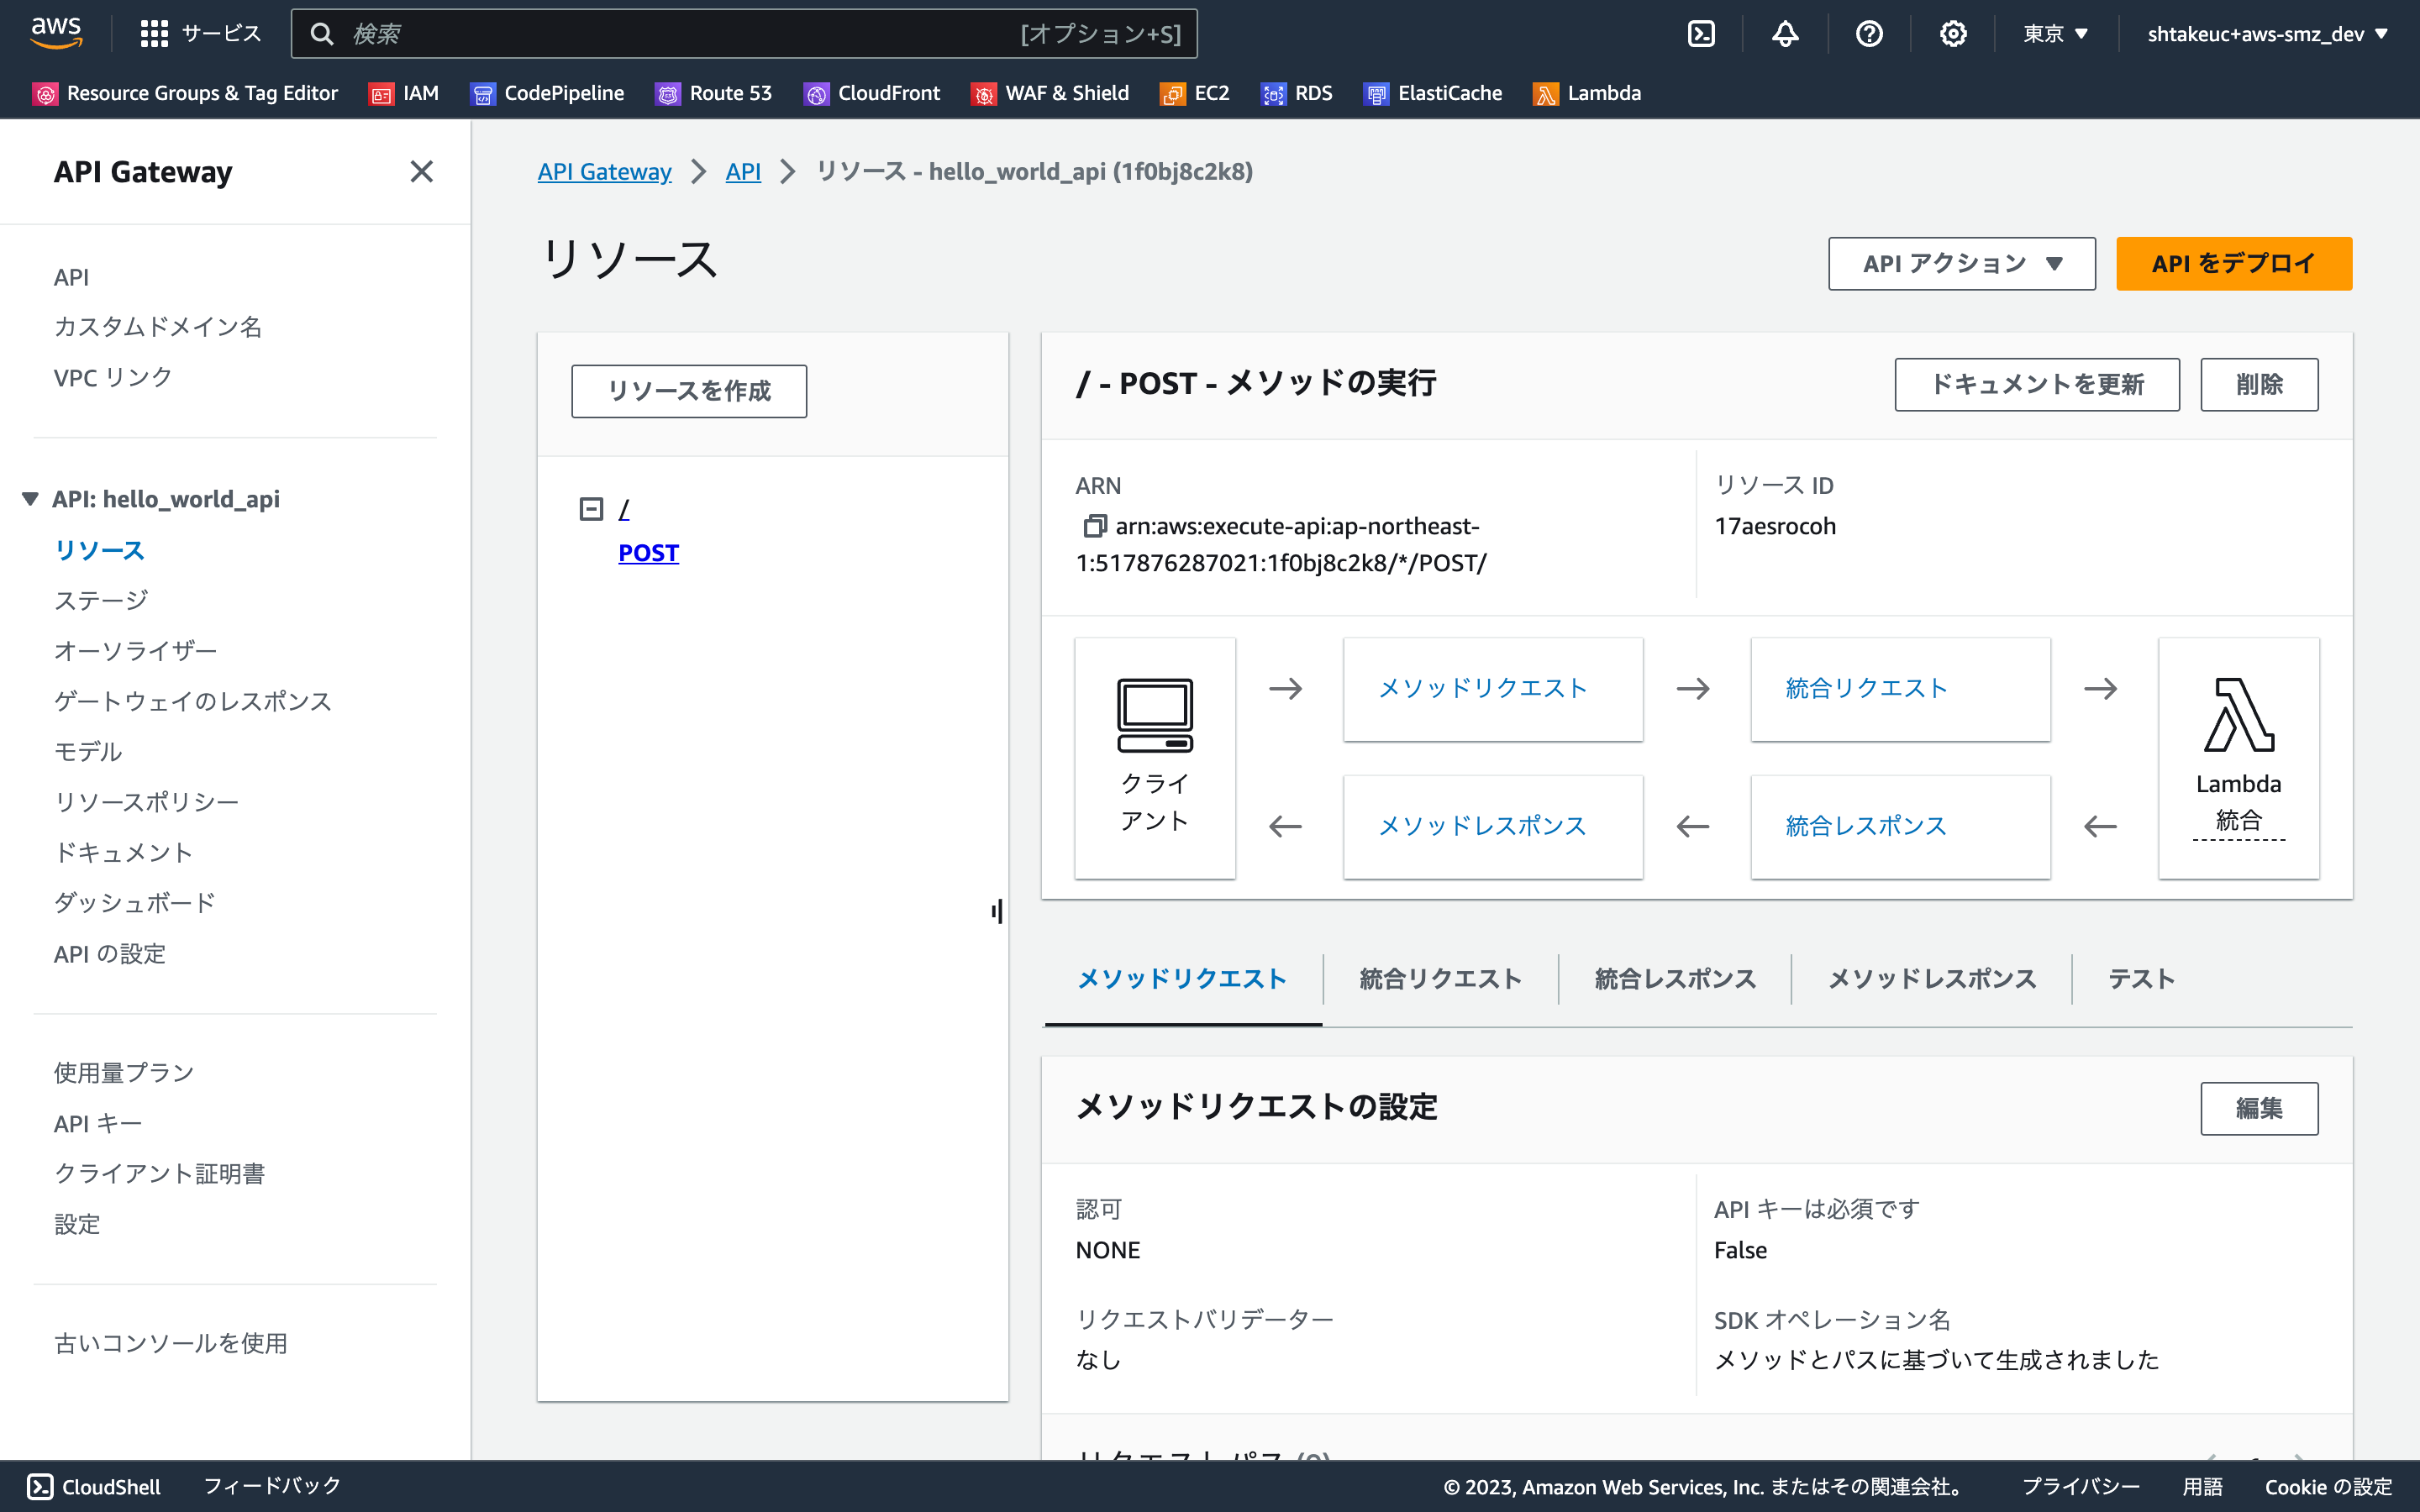Open VPC リンク in side navigation
This screenshot has width=2420, height=1512.
113,378
